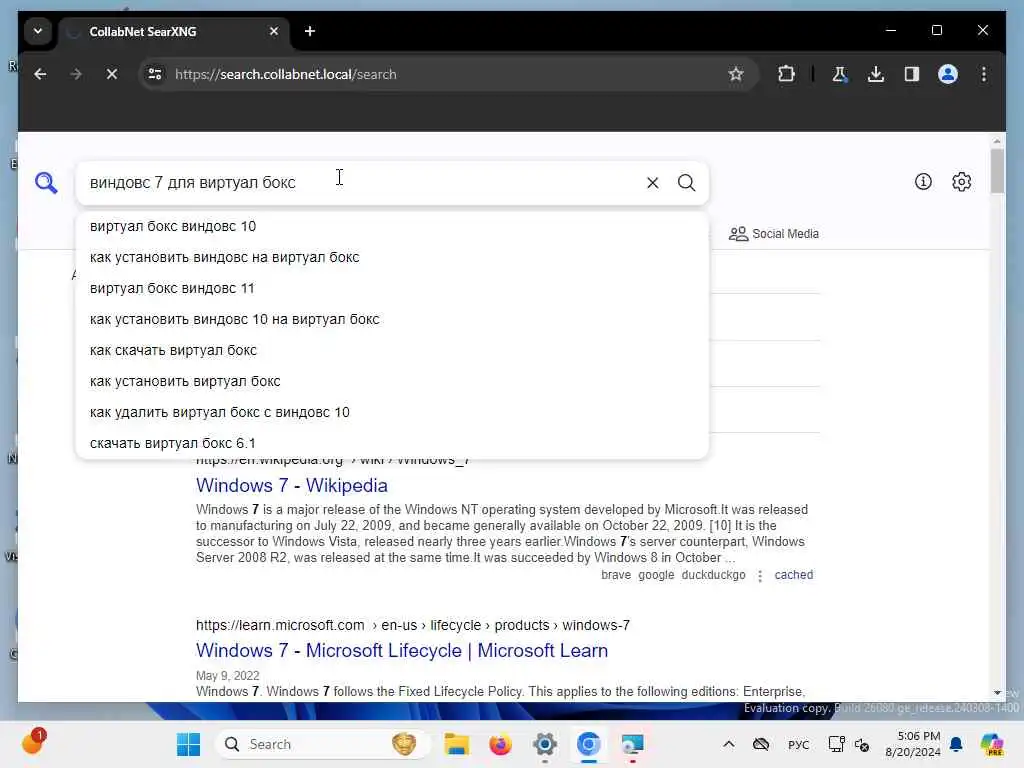Select как удалить виртуал бокс с виндовс 10

coord(392,413)
